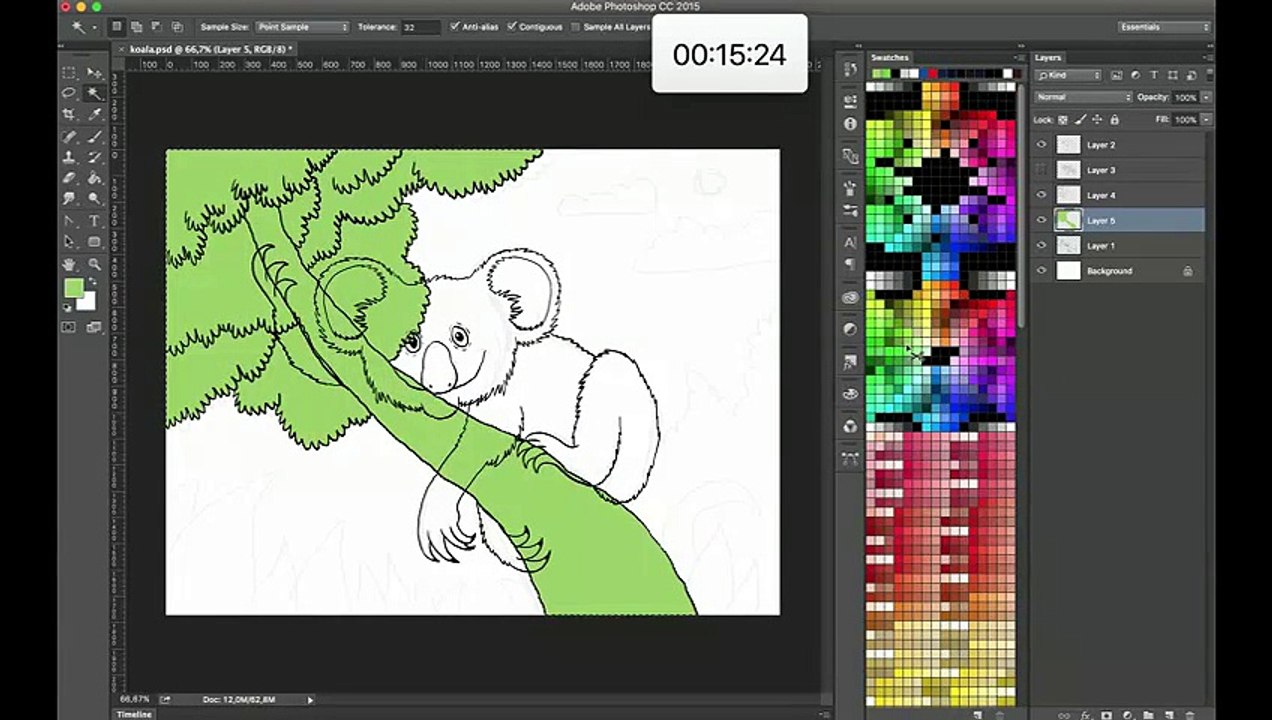Image resolution: width=1272 pixels, height=720 pixels.
Task: Select the Hand tool
Action: pos(69,265)
